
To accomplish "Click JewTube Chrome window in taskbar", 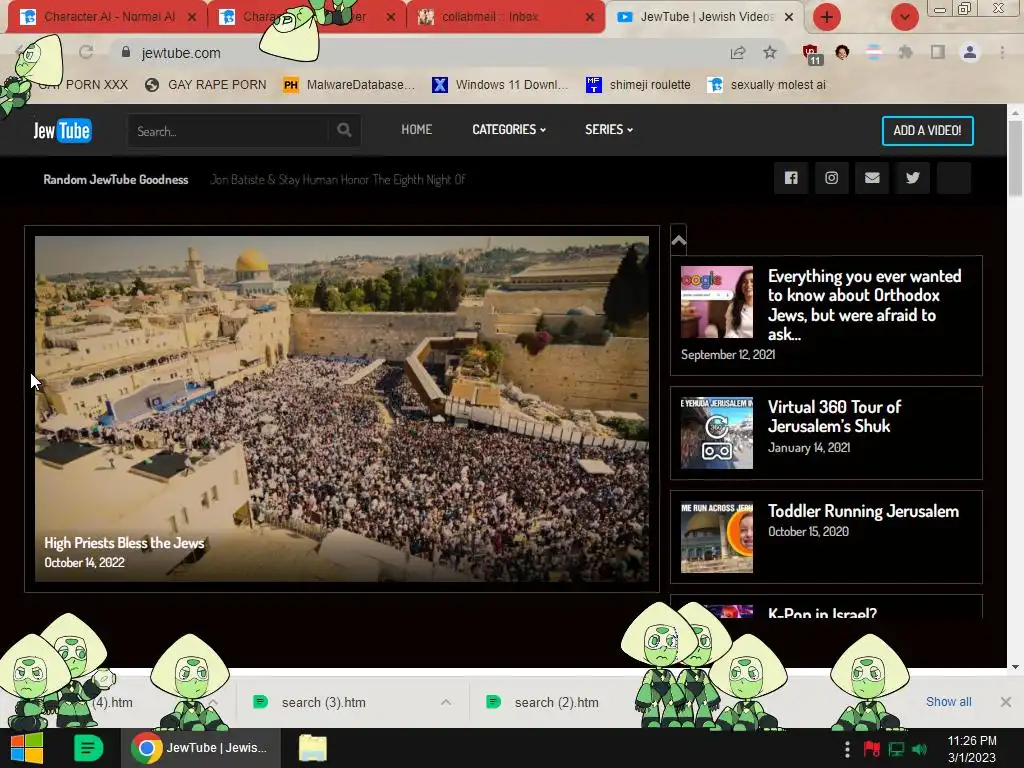I will pyautogui.click(x=200, y=748).
